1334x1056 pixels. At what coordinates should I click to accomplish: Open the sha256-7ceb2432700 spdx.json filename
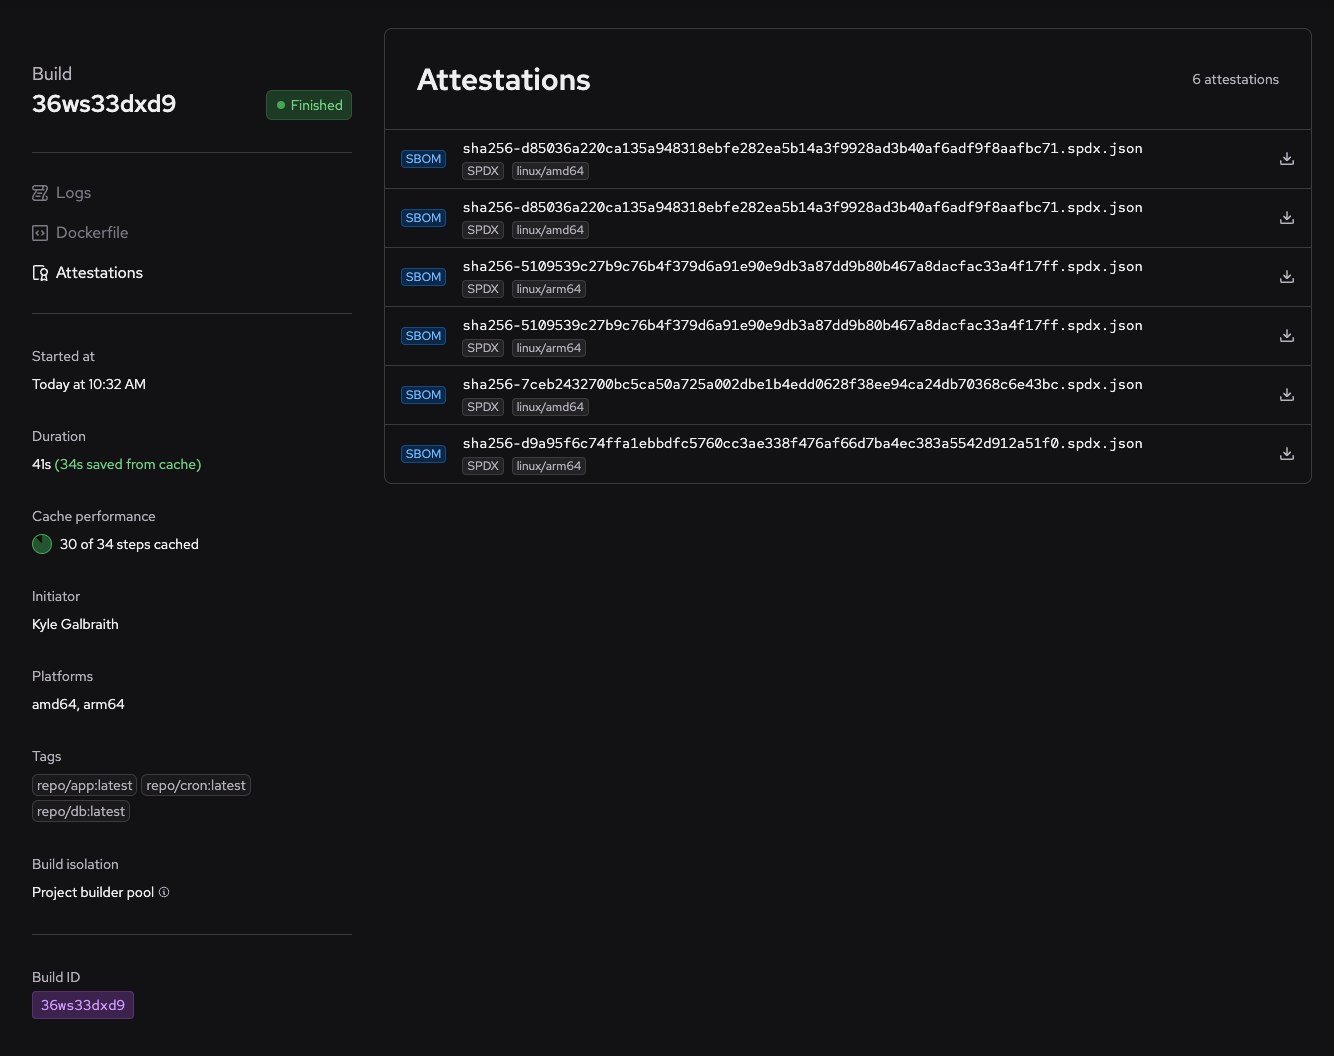pyautogui.click(x=802, y=384)
